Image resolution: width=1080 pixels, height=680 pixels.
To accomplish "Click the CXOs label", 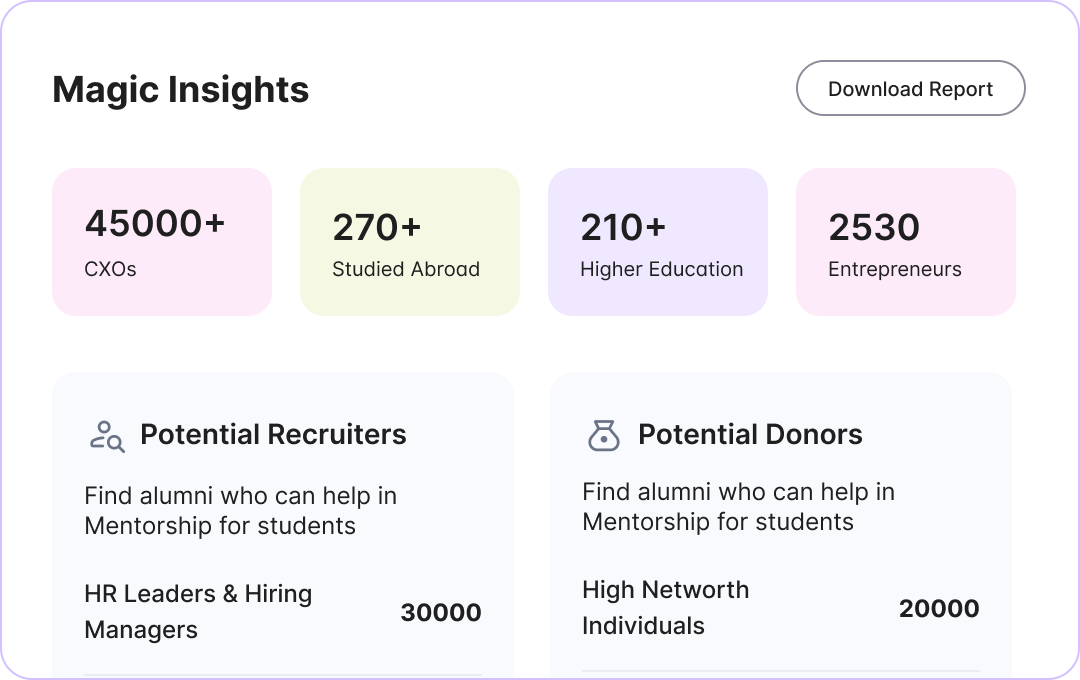I will [110, 269].
